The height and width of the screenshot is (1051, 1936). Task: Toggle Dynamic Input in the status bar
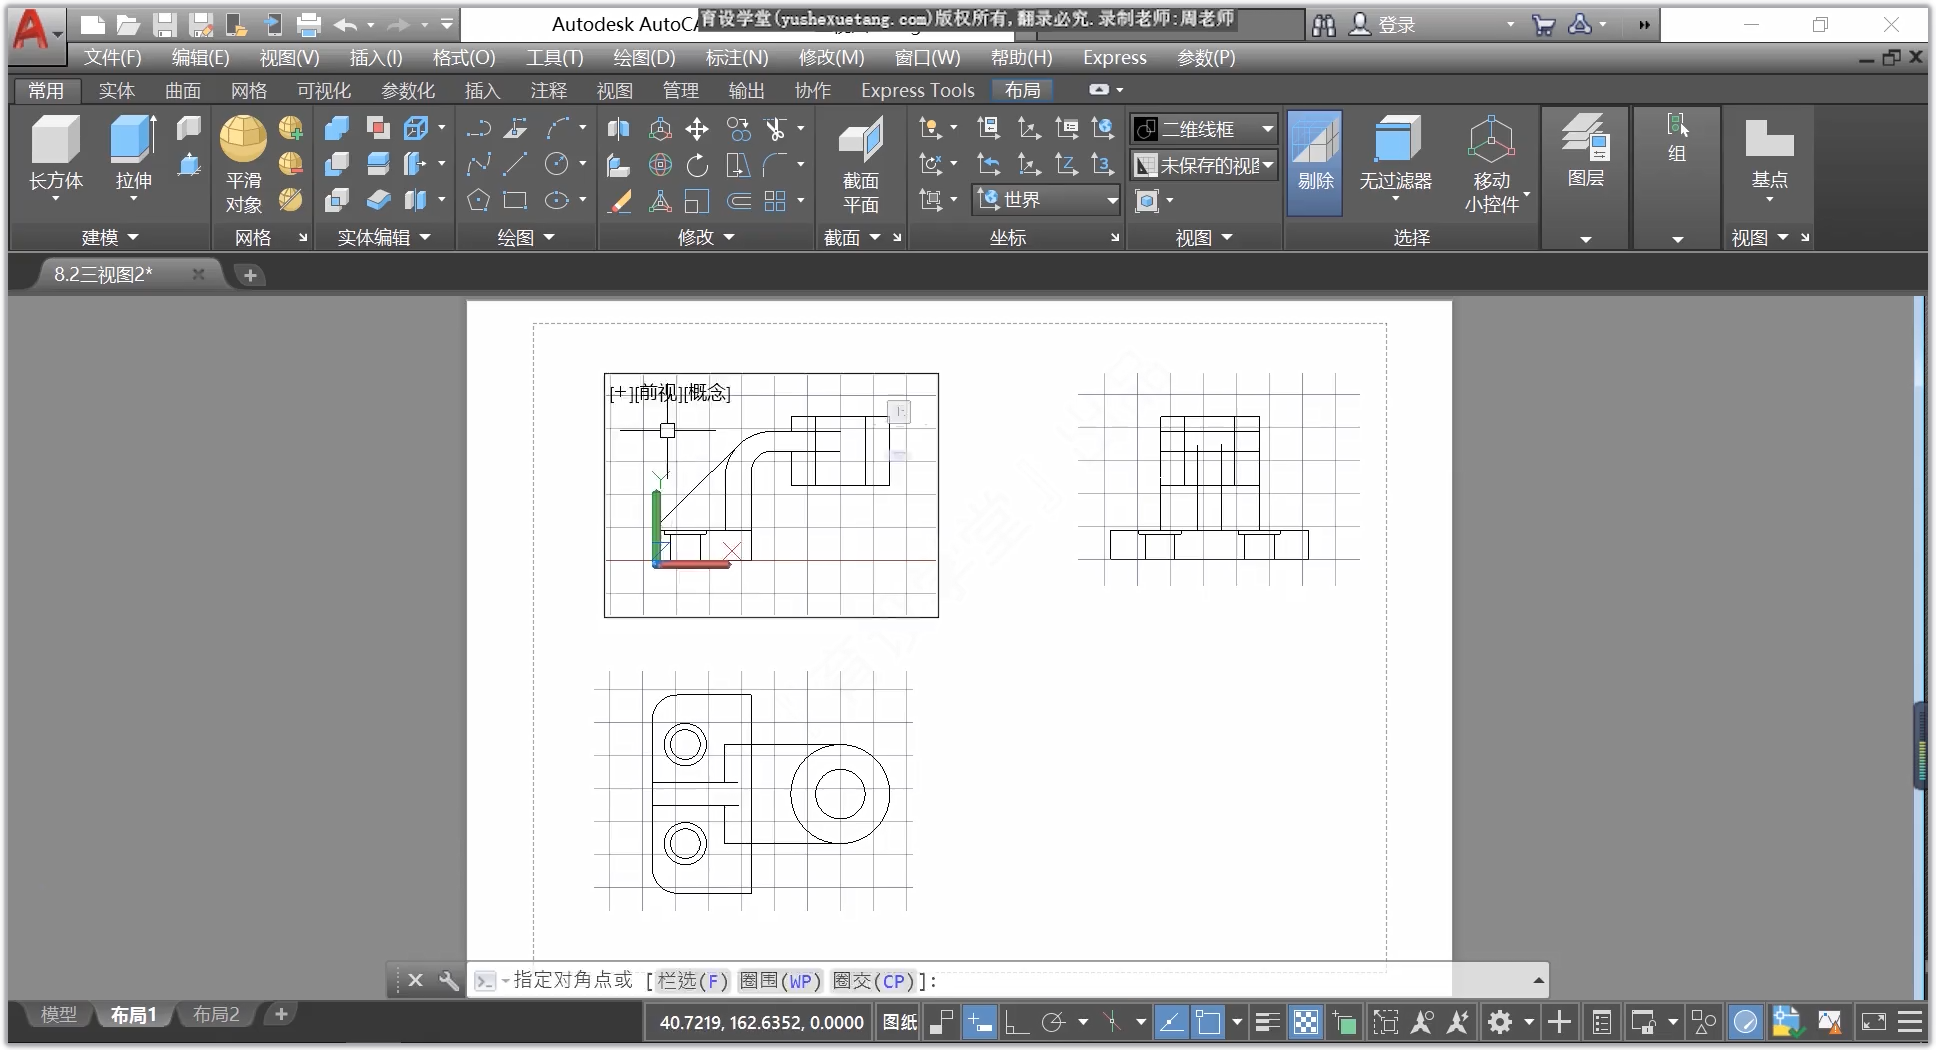coord(980,1022)
